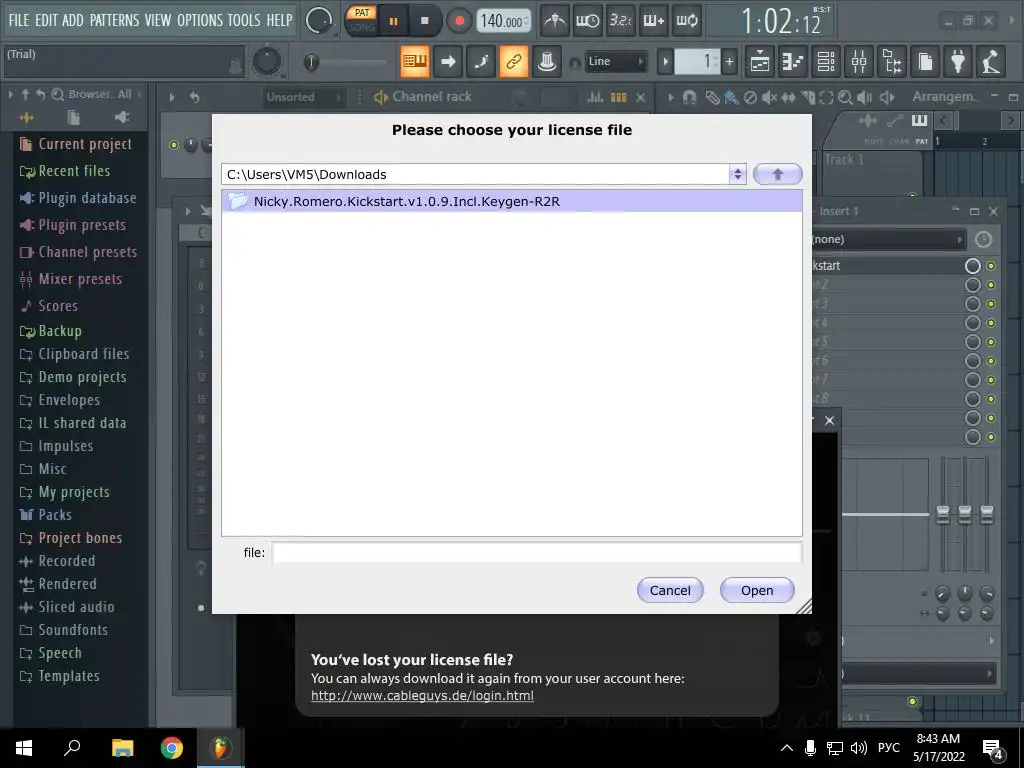This screenshot has height=768, width=1024.
Task: Open the Unsorted channel filter dropdown
Action: pos(303,97)
